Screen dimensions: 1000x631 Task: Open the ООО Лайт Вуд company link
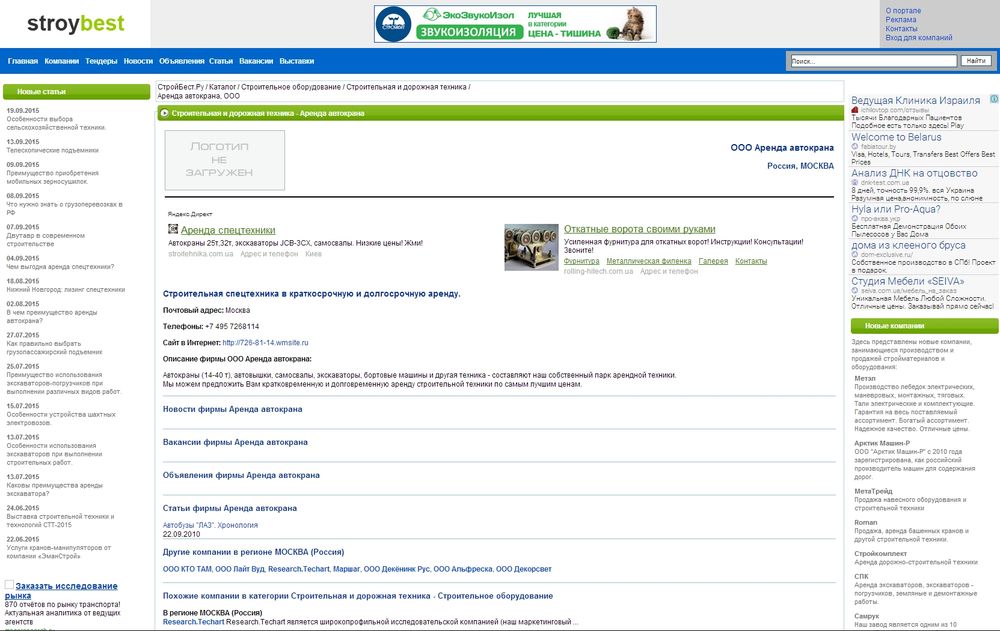[x=240, y=569]
